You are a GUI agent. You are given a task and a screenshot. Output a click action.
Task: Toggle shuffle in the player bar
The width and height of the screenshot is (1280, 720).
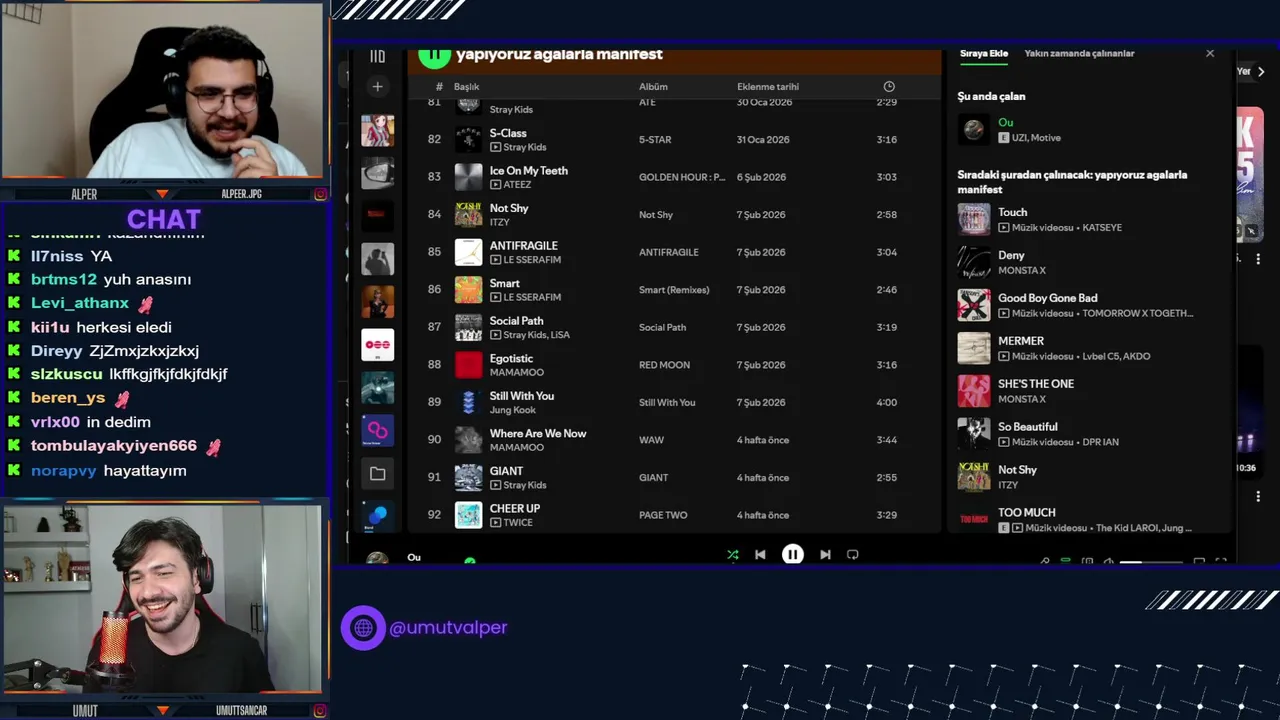click(733, 555)
